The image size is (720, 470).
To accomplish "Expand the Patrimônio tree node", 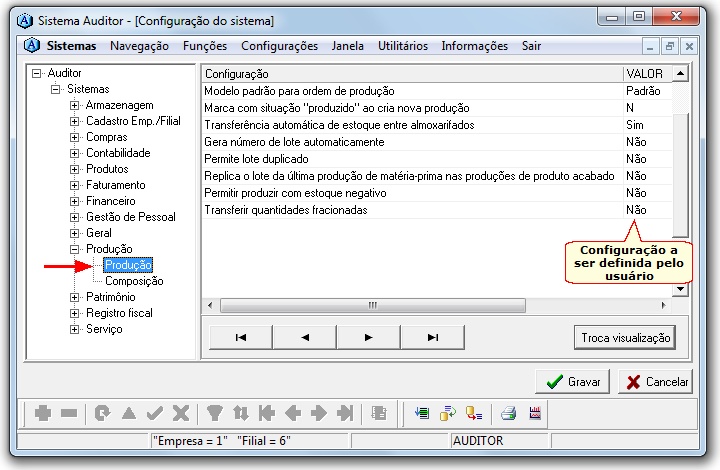I will (x=74, y=297).
